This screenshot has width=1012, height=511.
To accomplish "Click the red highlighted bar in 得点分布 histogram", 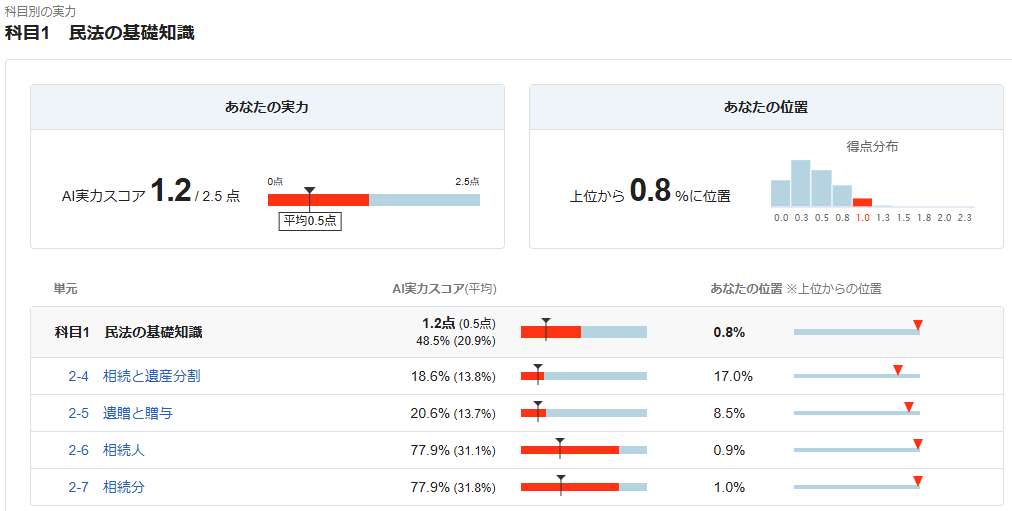I will [862, 202].
